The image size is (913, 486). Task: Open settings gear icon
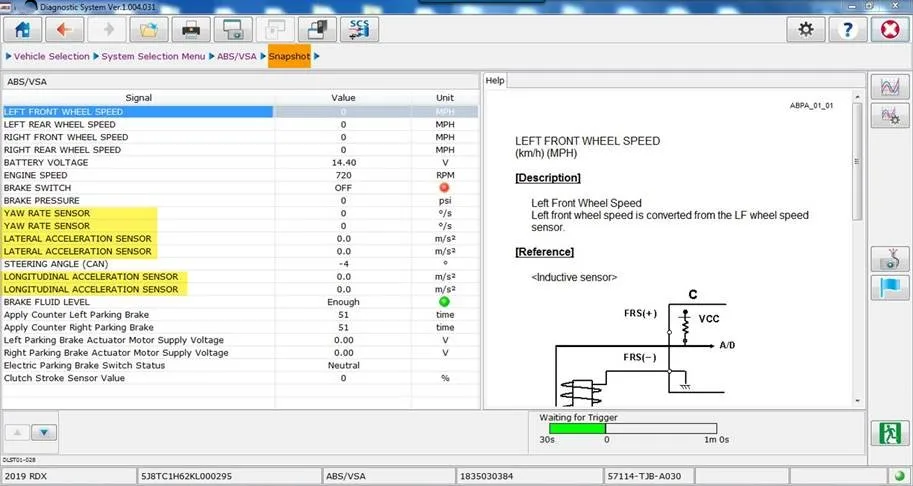(x=806, y=29)
